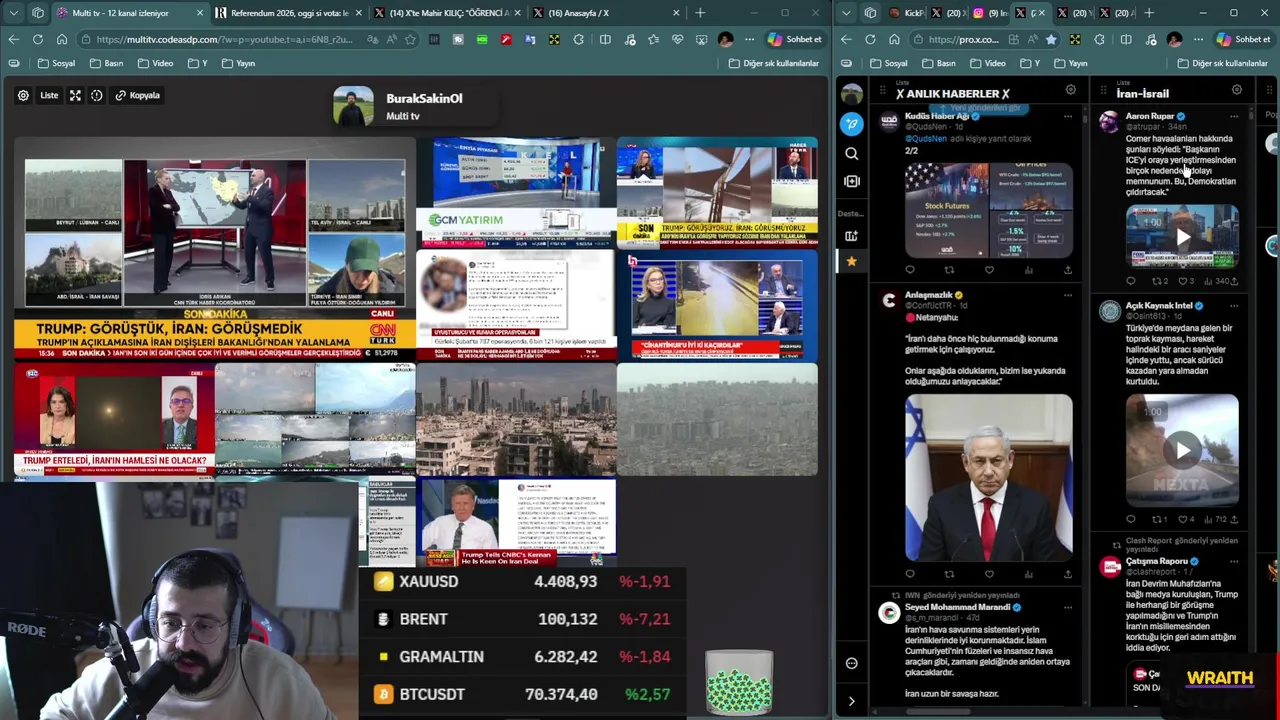1280x720 pixels.
Task: Click the clock icon beside Kopyala
Action: click(97, 95)
